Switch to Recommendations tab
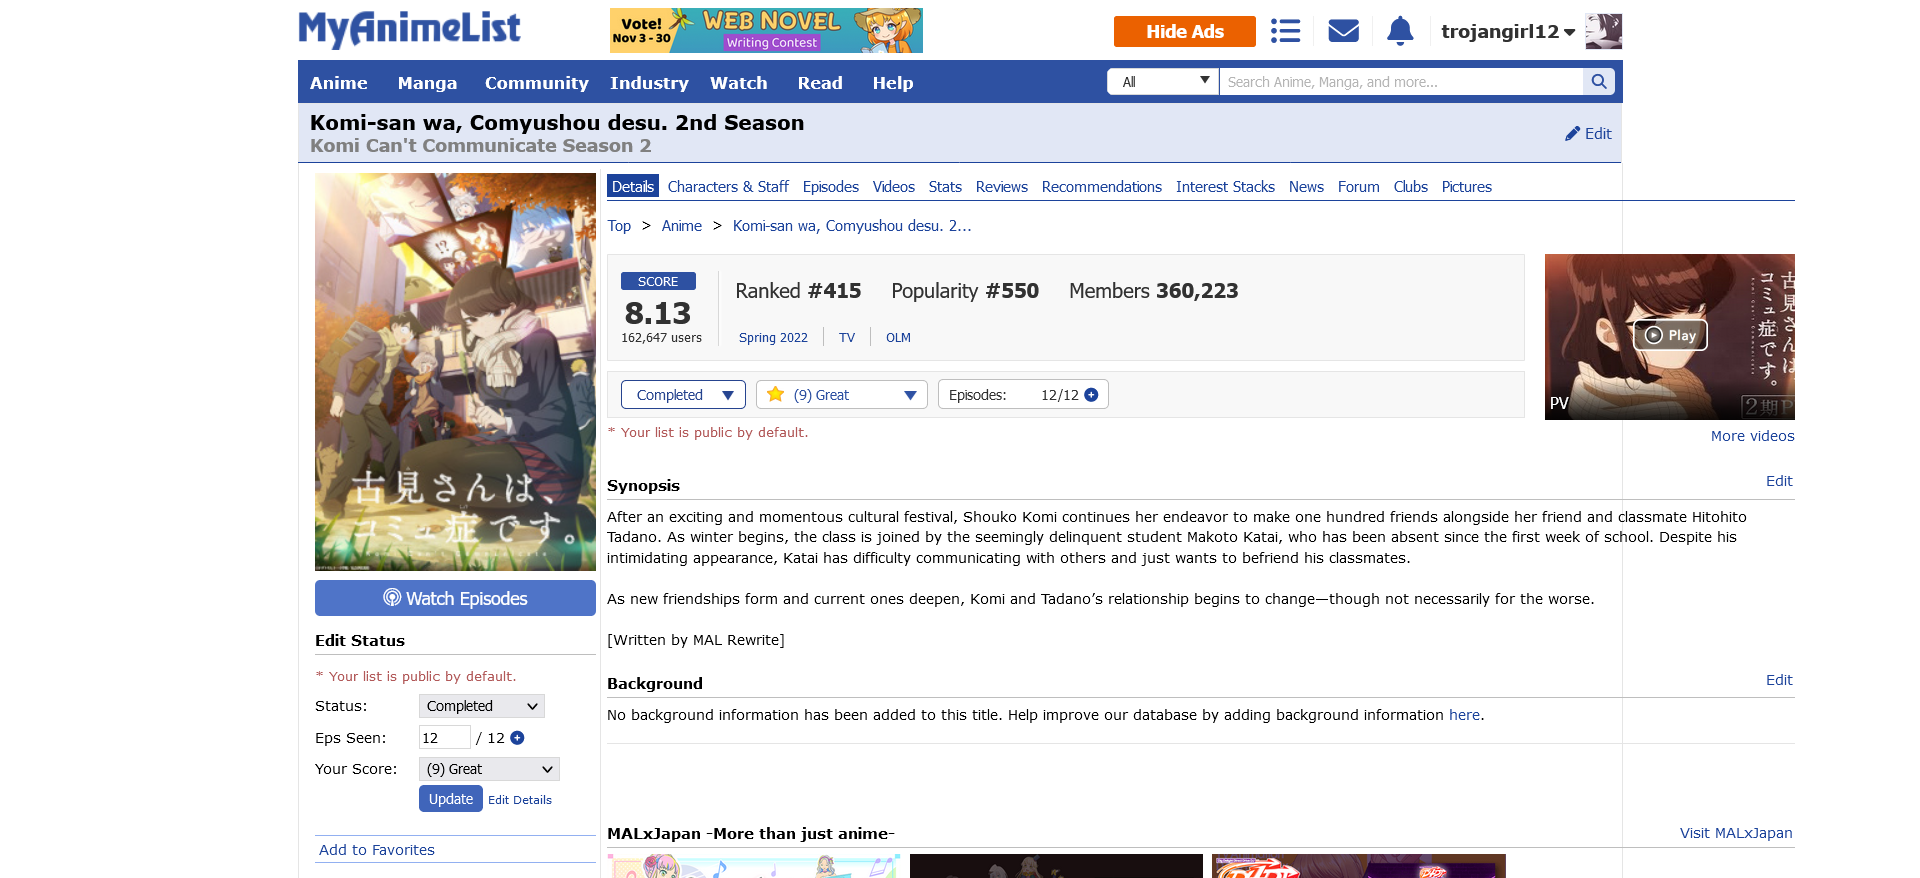1920x878 pixels. pyautogui.click(x=1102, y=187)
